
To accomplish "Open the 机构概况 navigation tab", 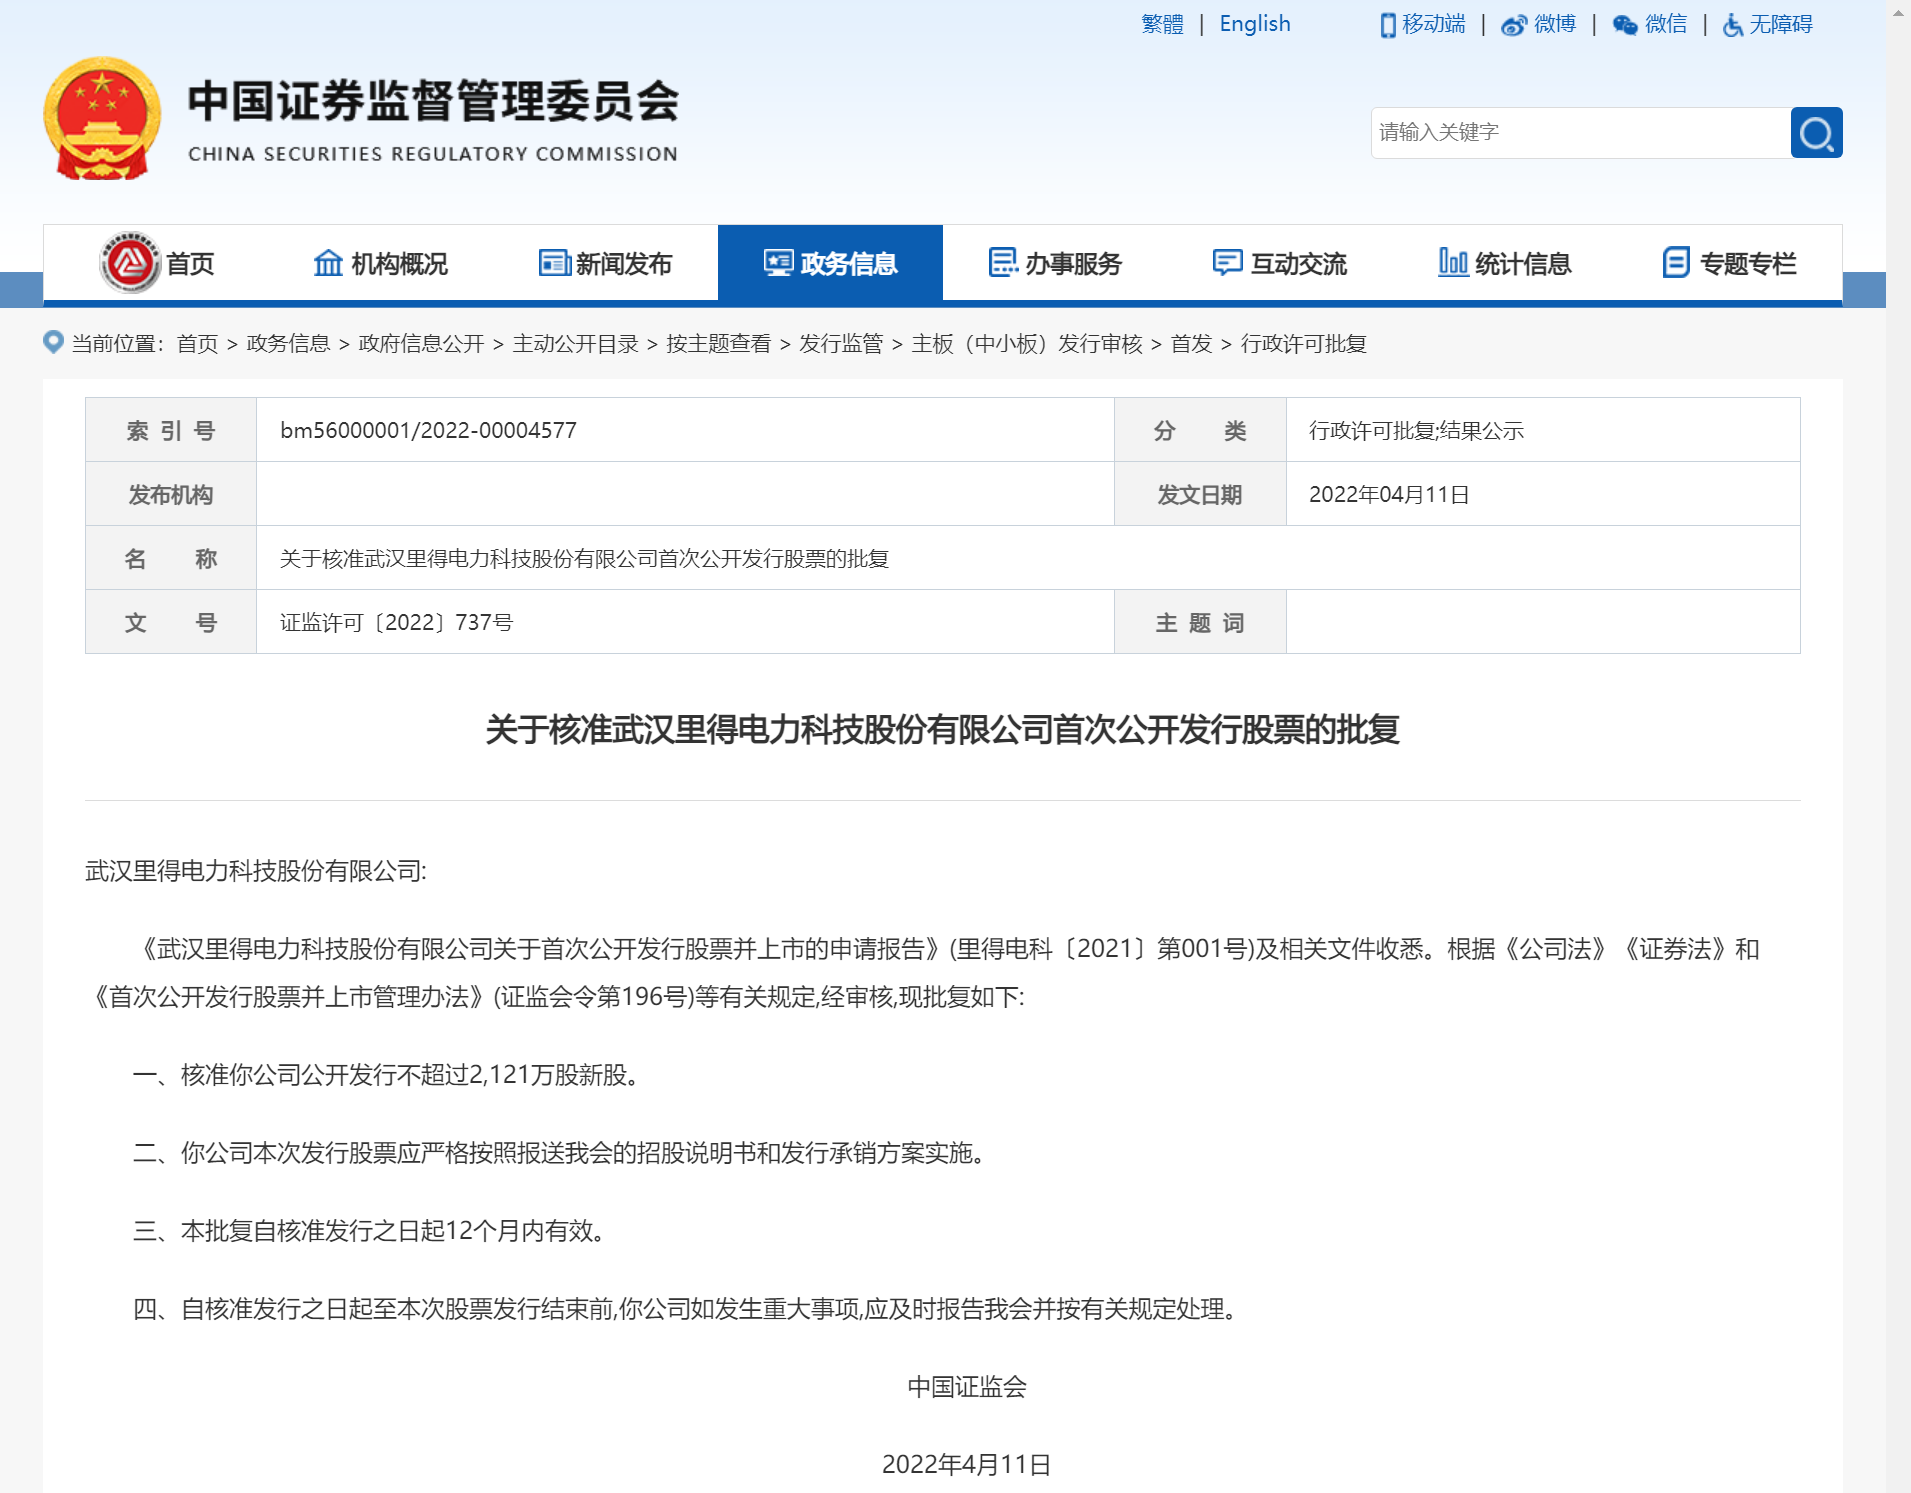I will click(380, 263).
